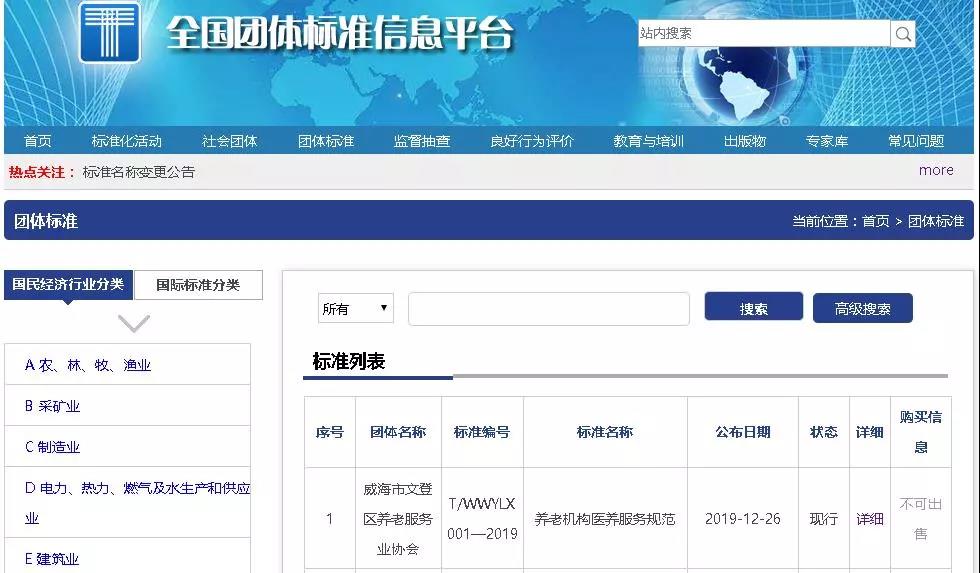Click the 高级搜索 button

pyautogui.click(x=862, y=308)
